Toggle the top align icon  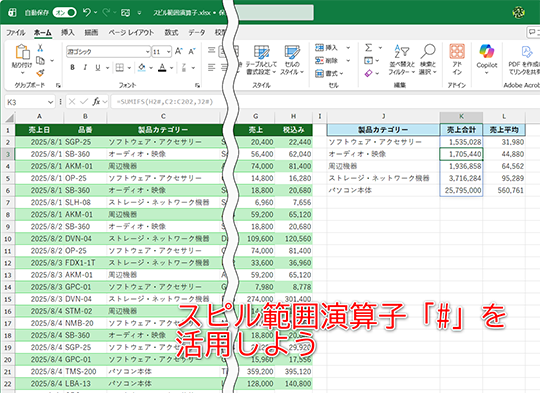211,51
